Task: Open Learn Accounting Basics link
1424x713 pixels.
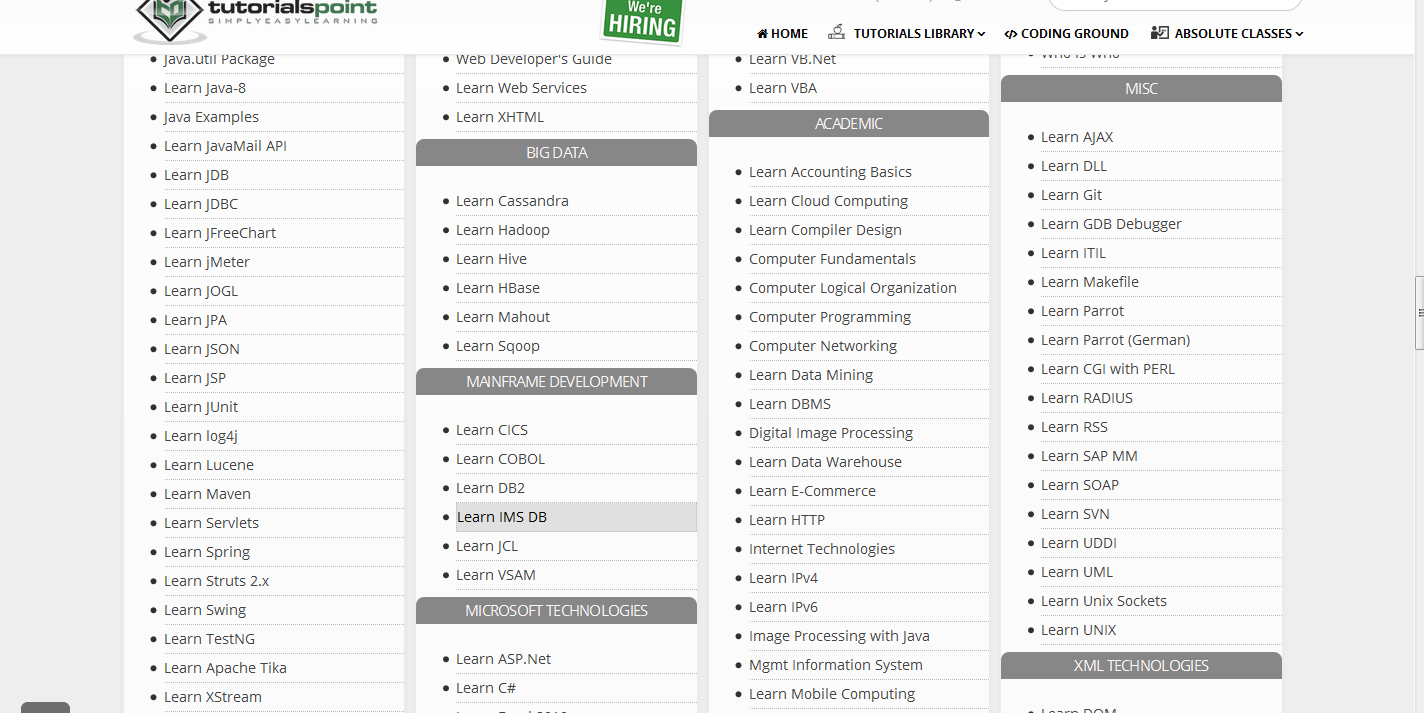Action: (830, 172)
